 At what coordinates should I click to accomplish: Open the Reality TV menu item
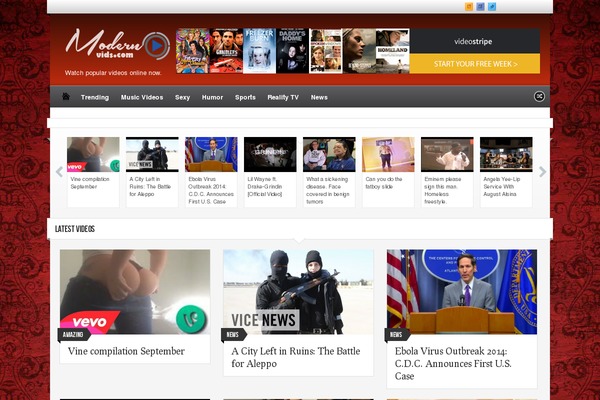tap(283, 97)
